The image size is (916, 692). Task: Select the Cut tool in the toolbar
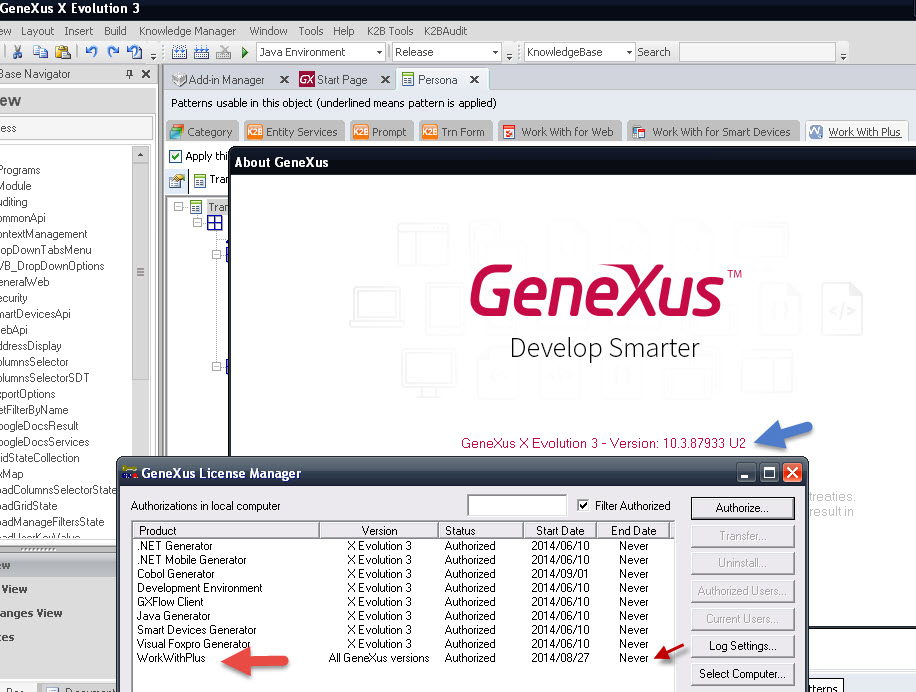tap(17, 52)
